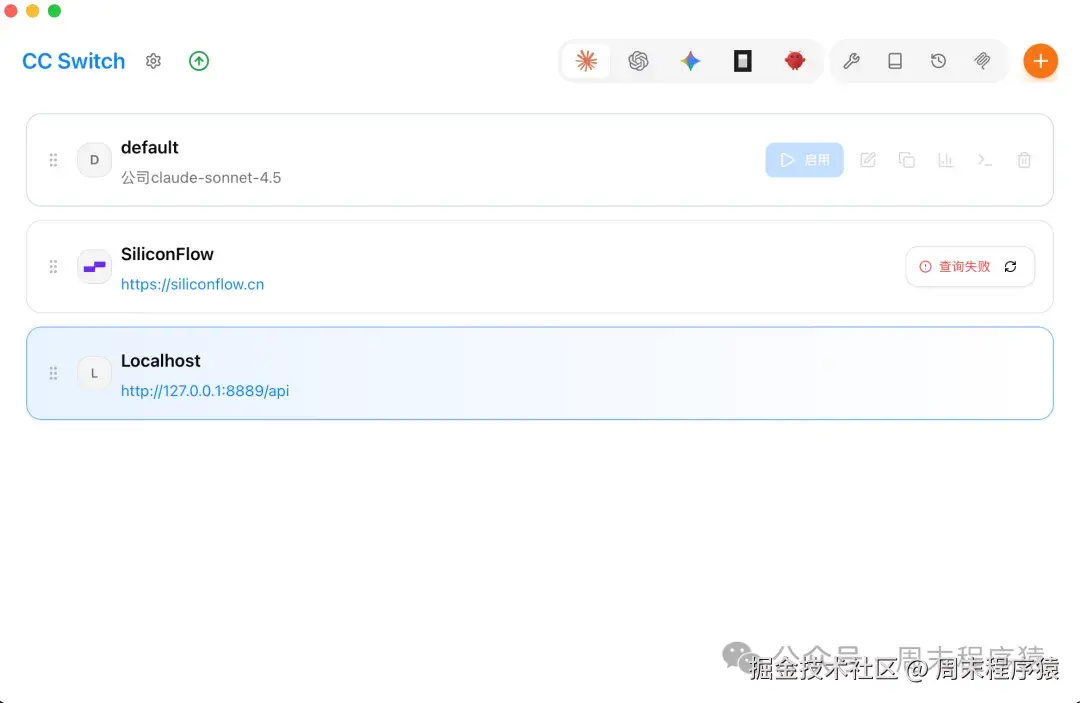Retry the SiliconFlow status query
Viewport: 1080px width, 703px height.
tap(1010, 267)
